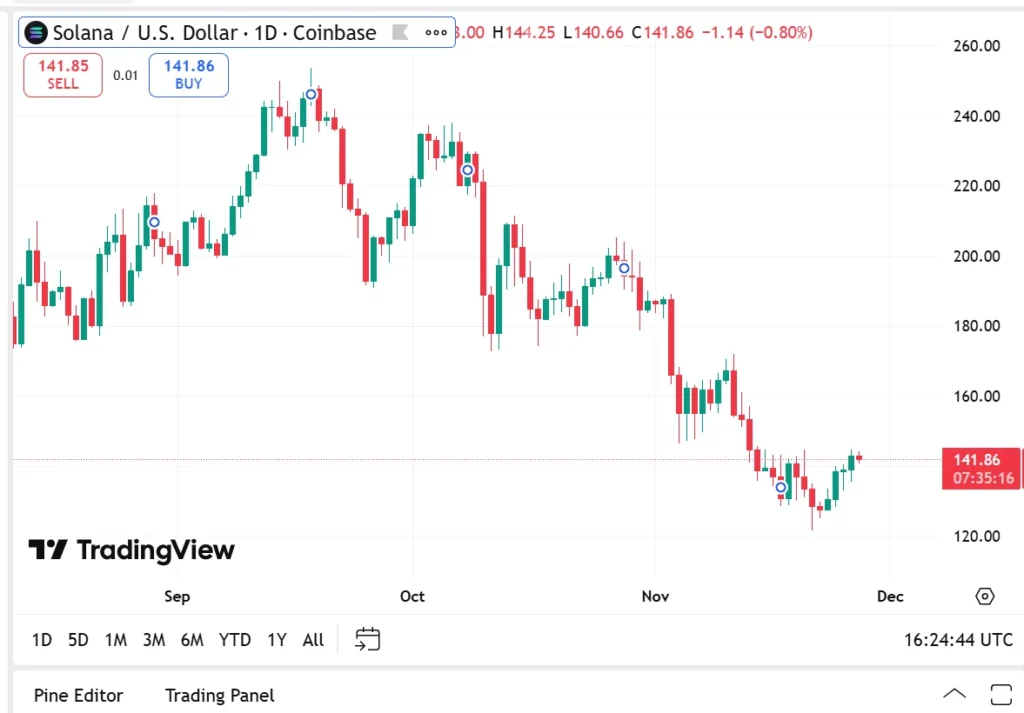The width and height of the screenshot is (1024, 713).
Task: Open the go-to-date calendar icon
Action: [368, 639]
